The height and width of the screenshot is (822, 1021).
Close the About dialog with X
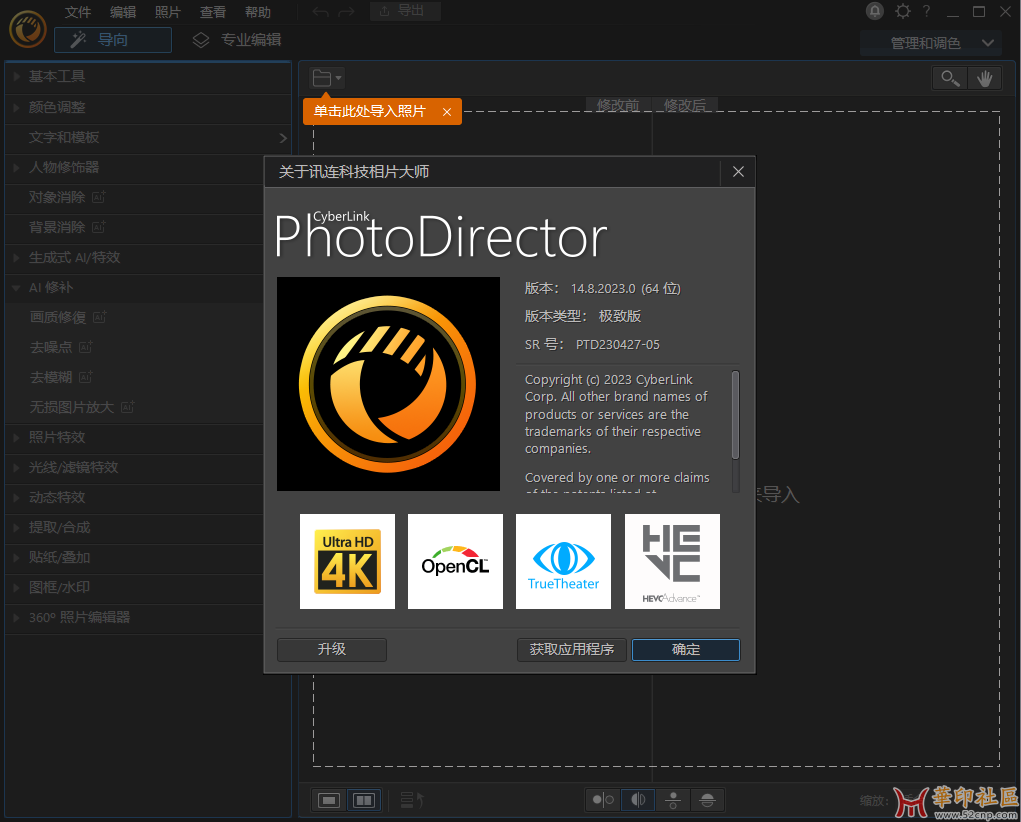(x=738, y=171)
